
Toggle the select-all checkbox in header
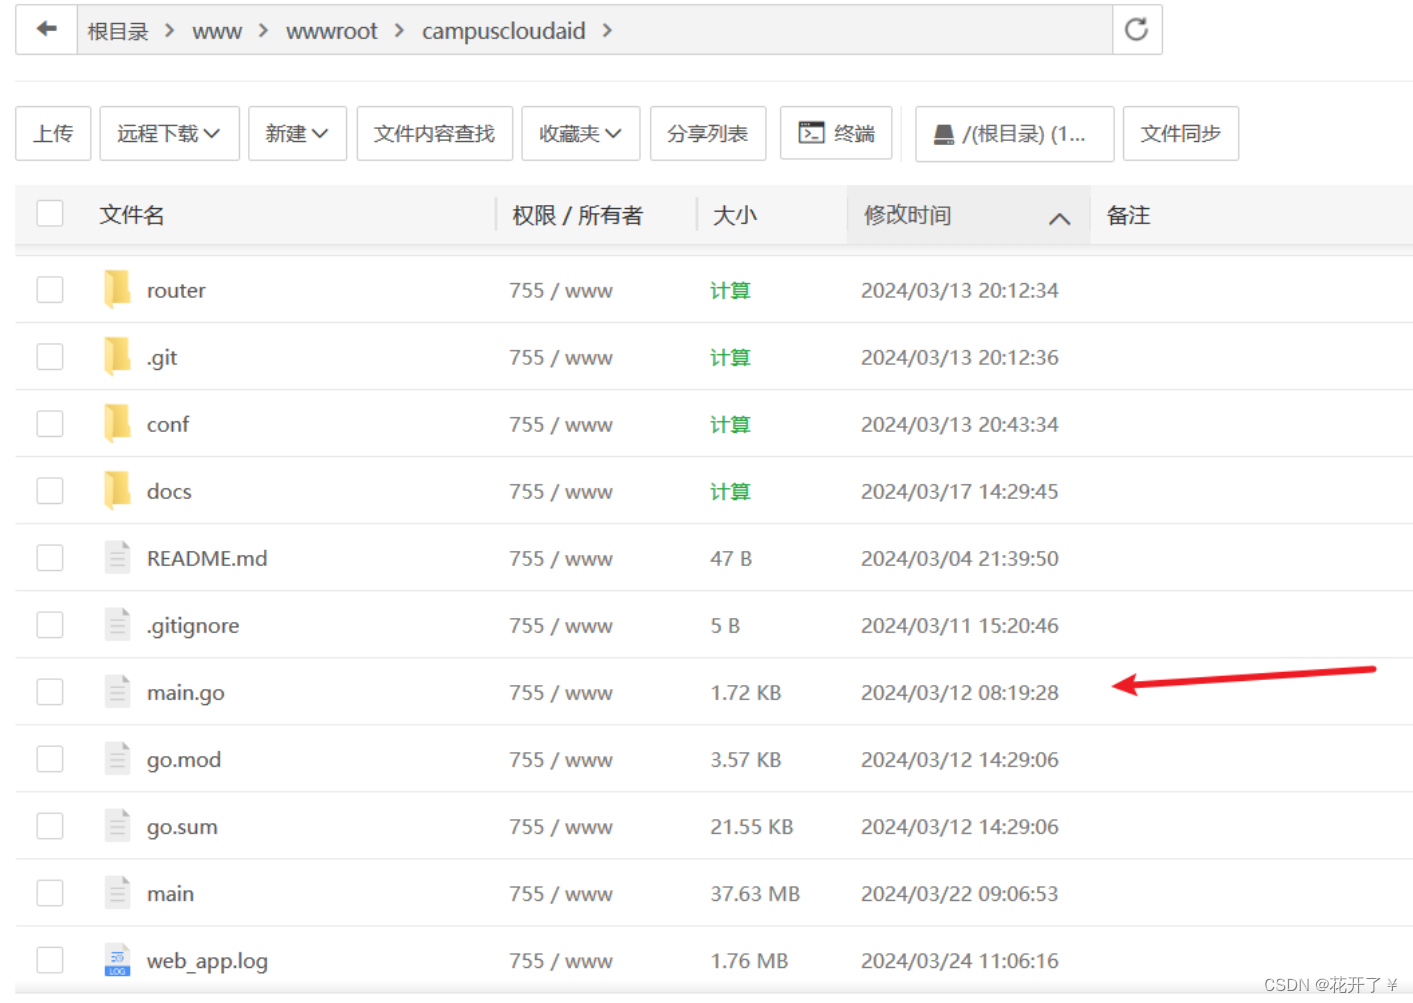pyautogui.click(x=50, y=214)
